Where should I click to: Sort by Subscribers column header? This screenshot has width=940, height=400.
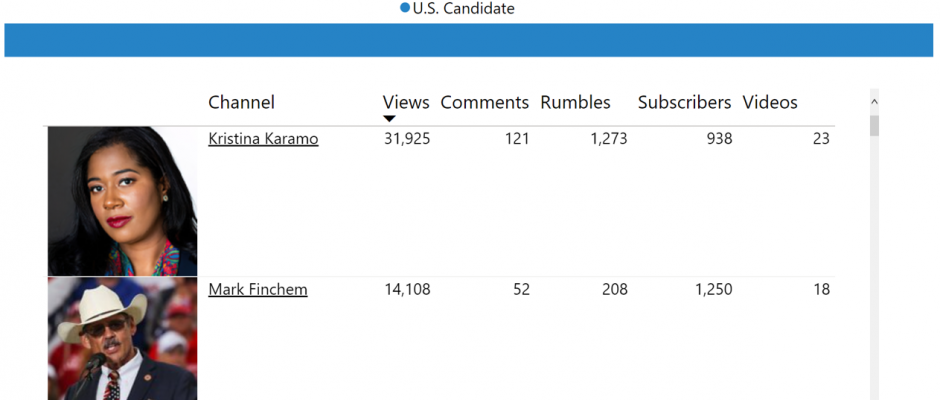pyautogui.click(x=684, y=103)
